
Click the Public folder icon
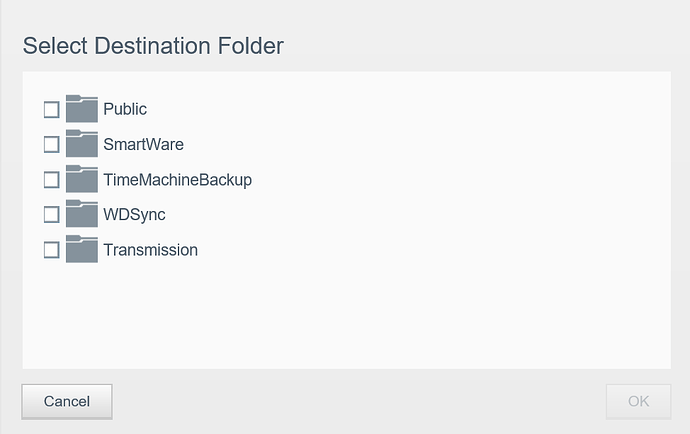81,109
